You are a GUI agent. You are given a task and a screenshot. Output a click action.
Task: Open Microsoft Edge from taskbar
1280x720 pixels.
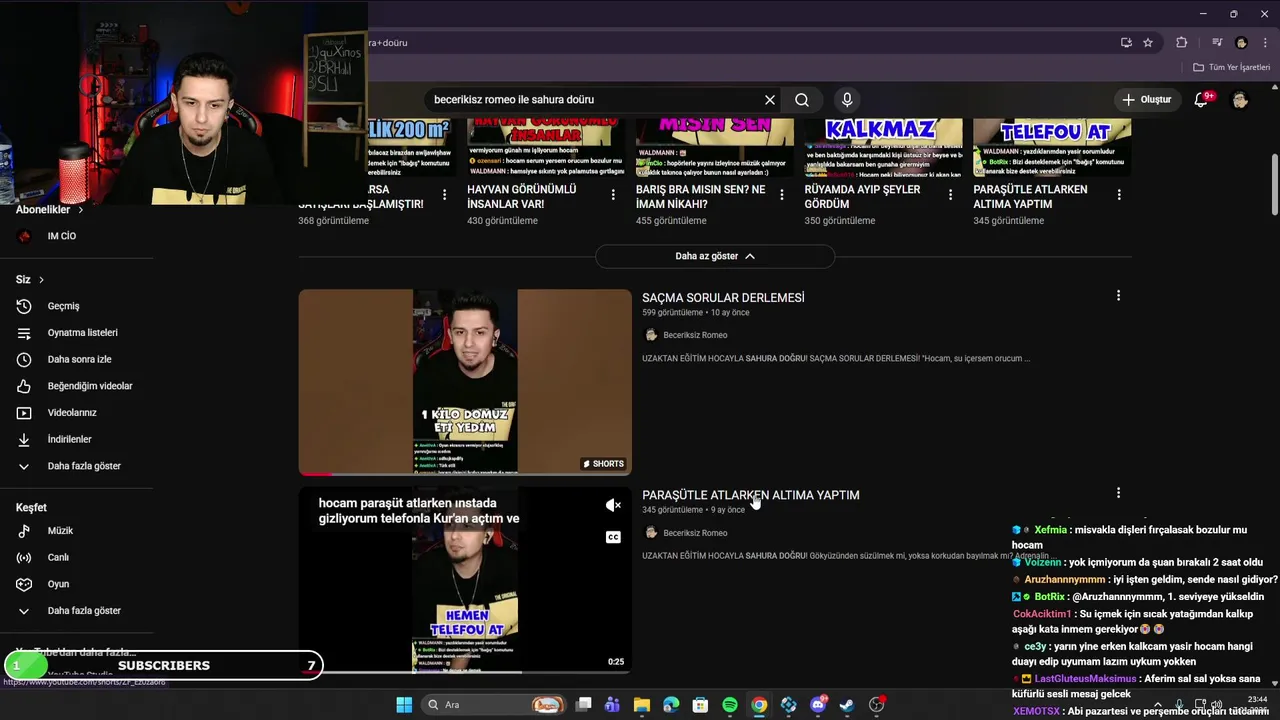[x=671, y=705]
